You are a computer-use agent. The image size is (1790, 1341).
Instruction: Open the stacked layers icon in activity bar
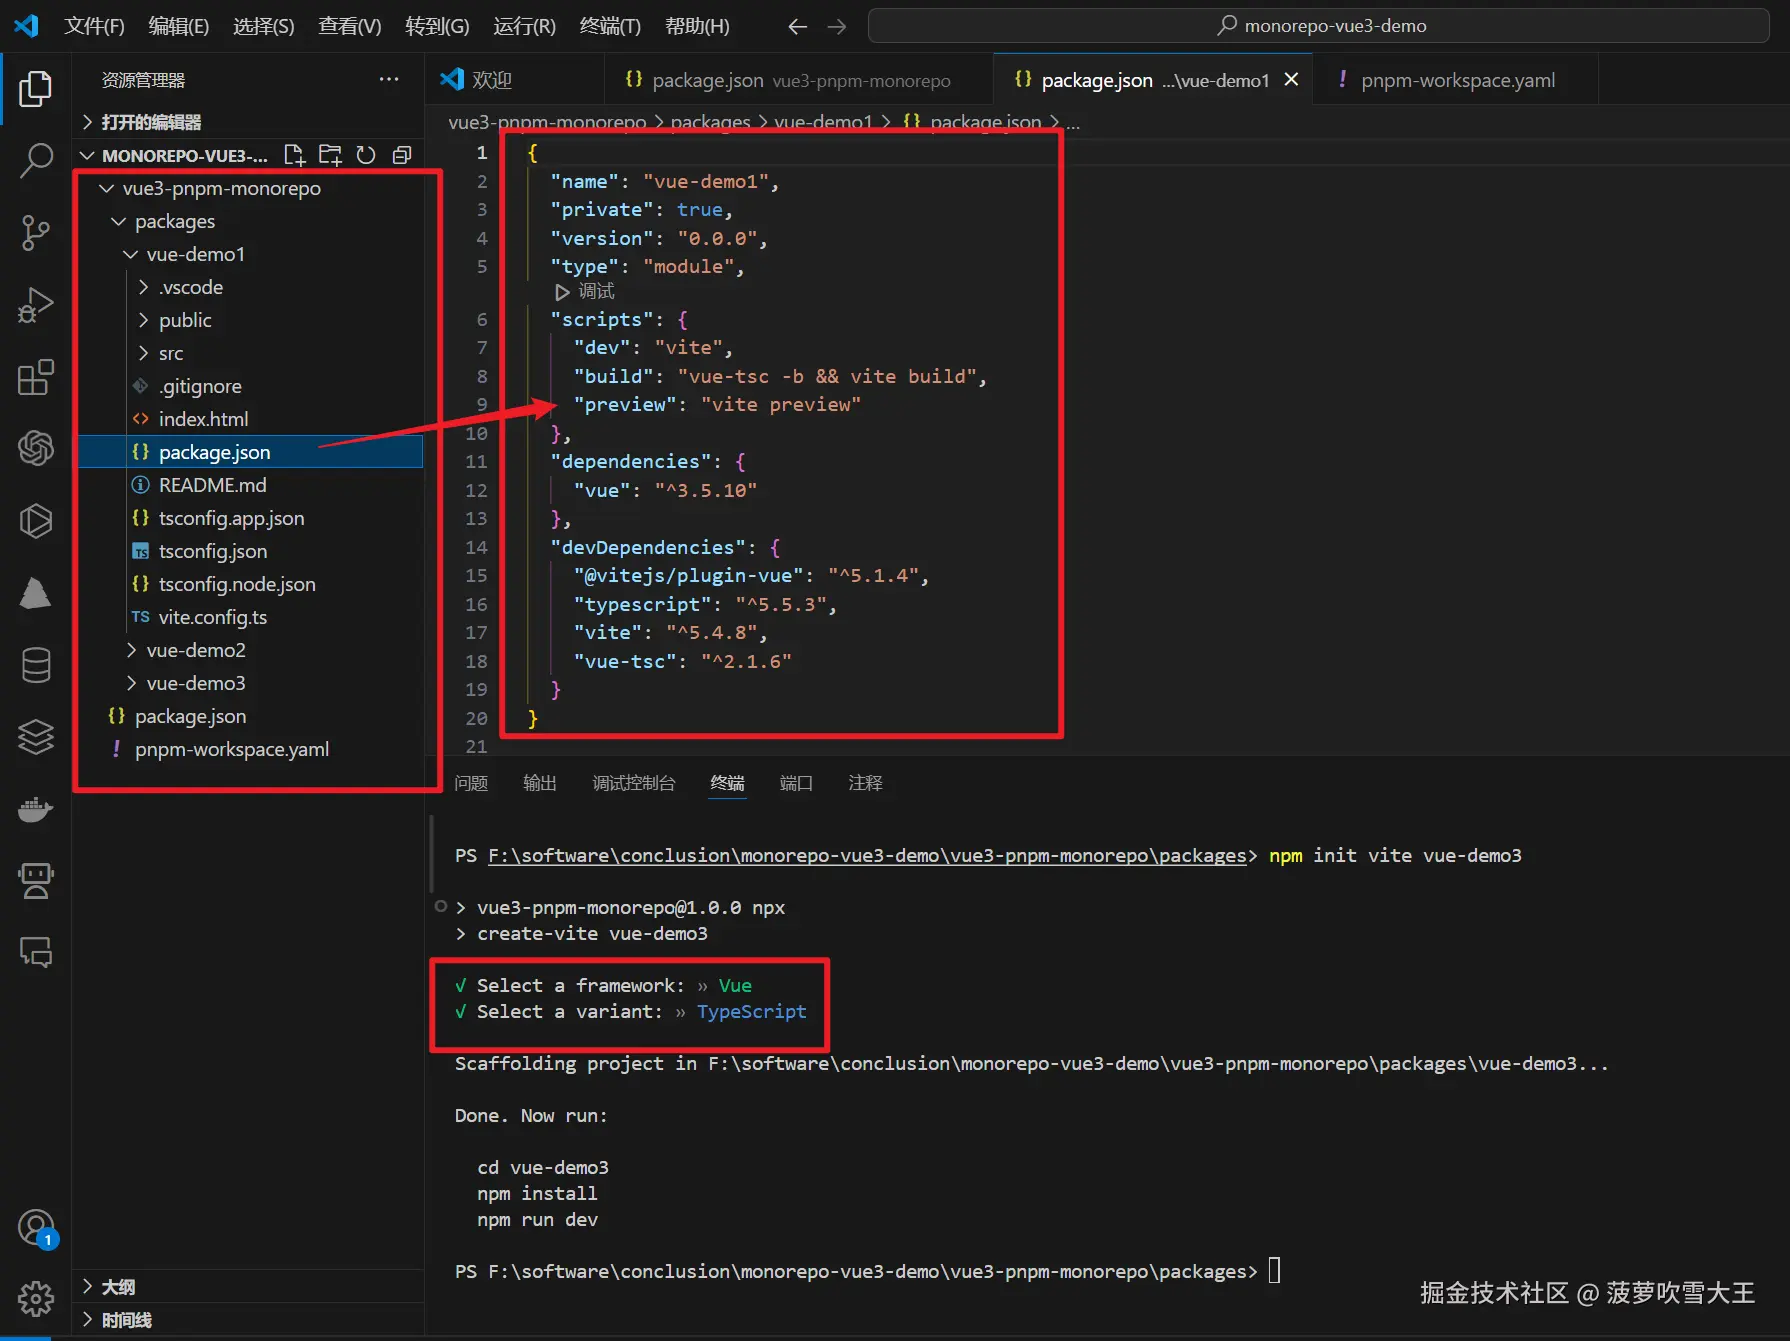(x=36, y=737)
